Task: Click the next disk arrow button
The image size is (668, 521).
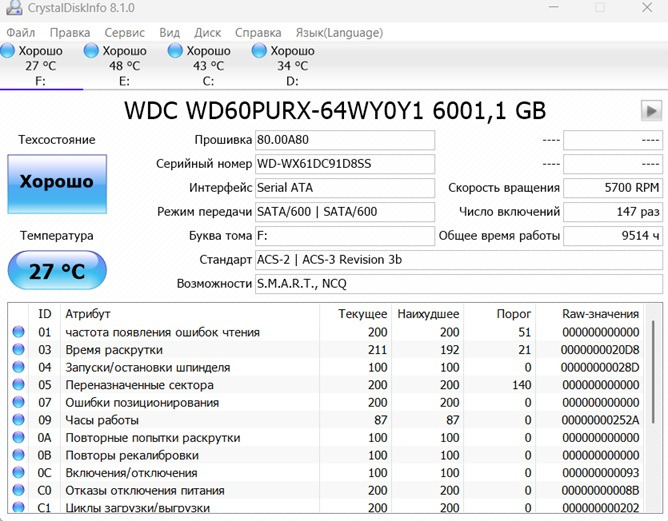Action: tap(651, 111)
